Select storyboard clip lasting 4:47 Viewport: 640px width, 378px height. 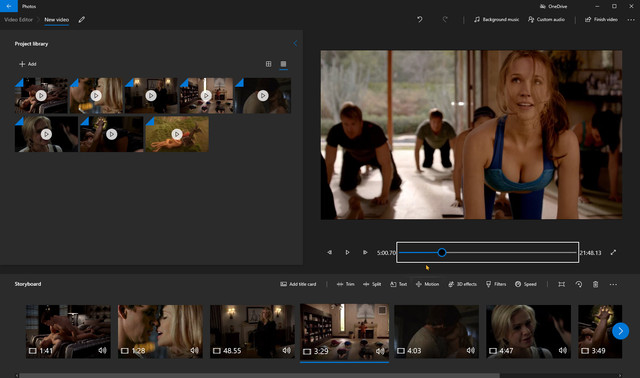pyautogui.click(x=529, y=331)
